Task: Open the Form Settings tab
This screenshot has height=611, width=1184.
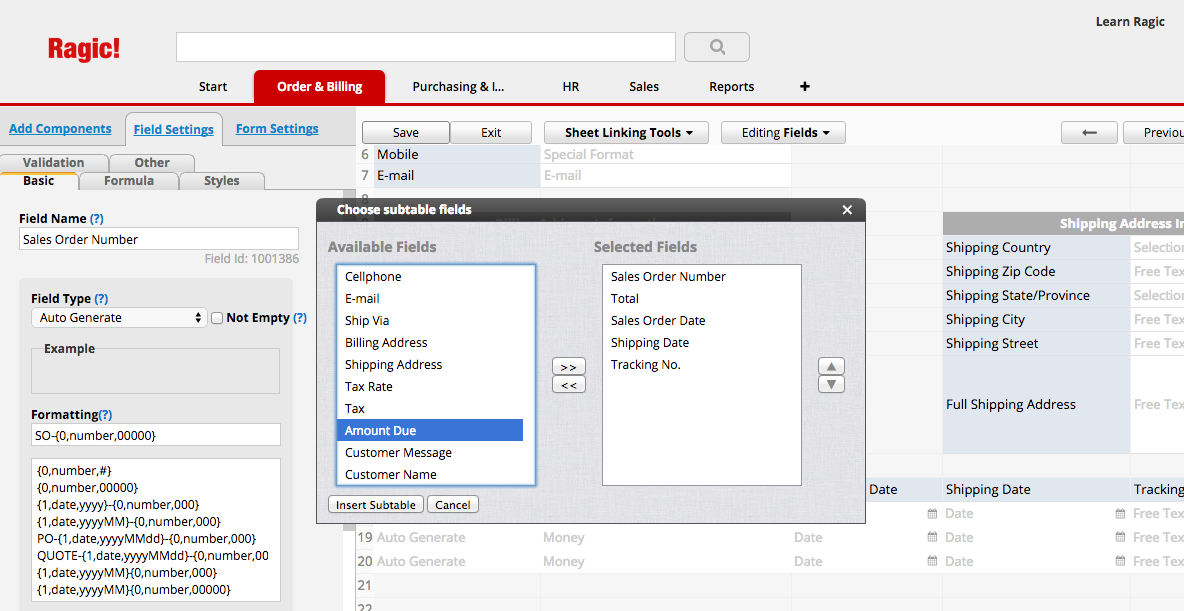Action: 277,129
